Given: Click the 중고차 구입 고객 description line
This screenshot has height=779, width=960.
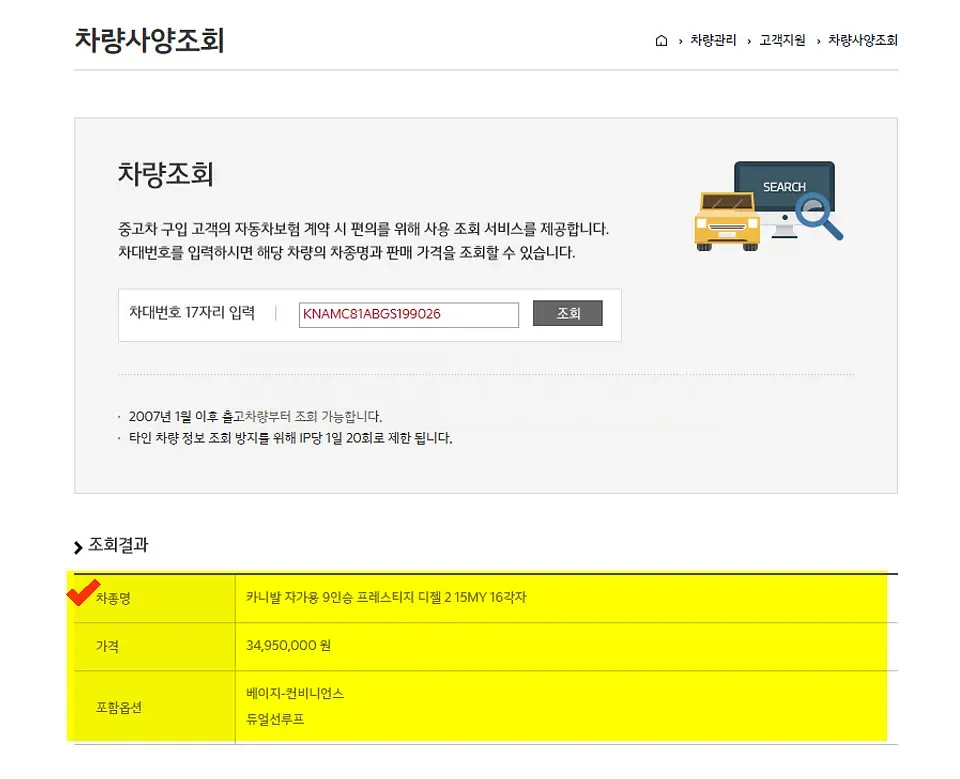Looking at the screenshot, I should point(363,229).
